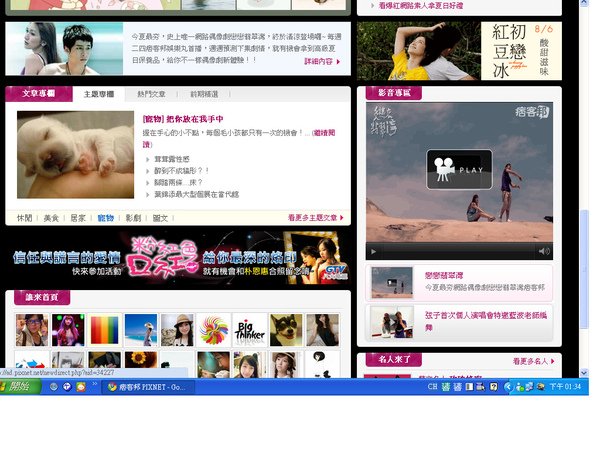Click the PIXNET Chrome taskbar button

coord(148,387)
